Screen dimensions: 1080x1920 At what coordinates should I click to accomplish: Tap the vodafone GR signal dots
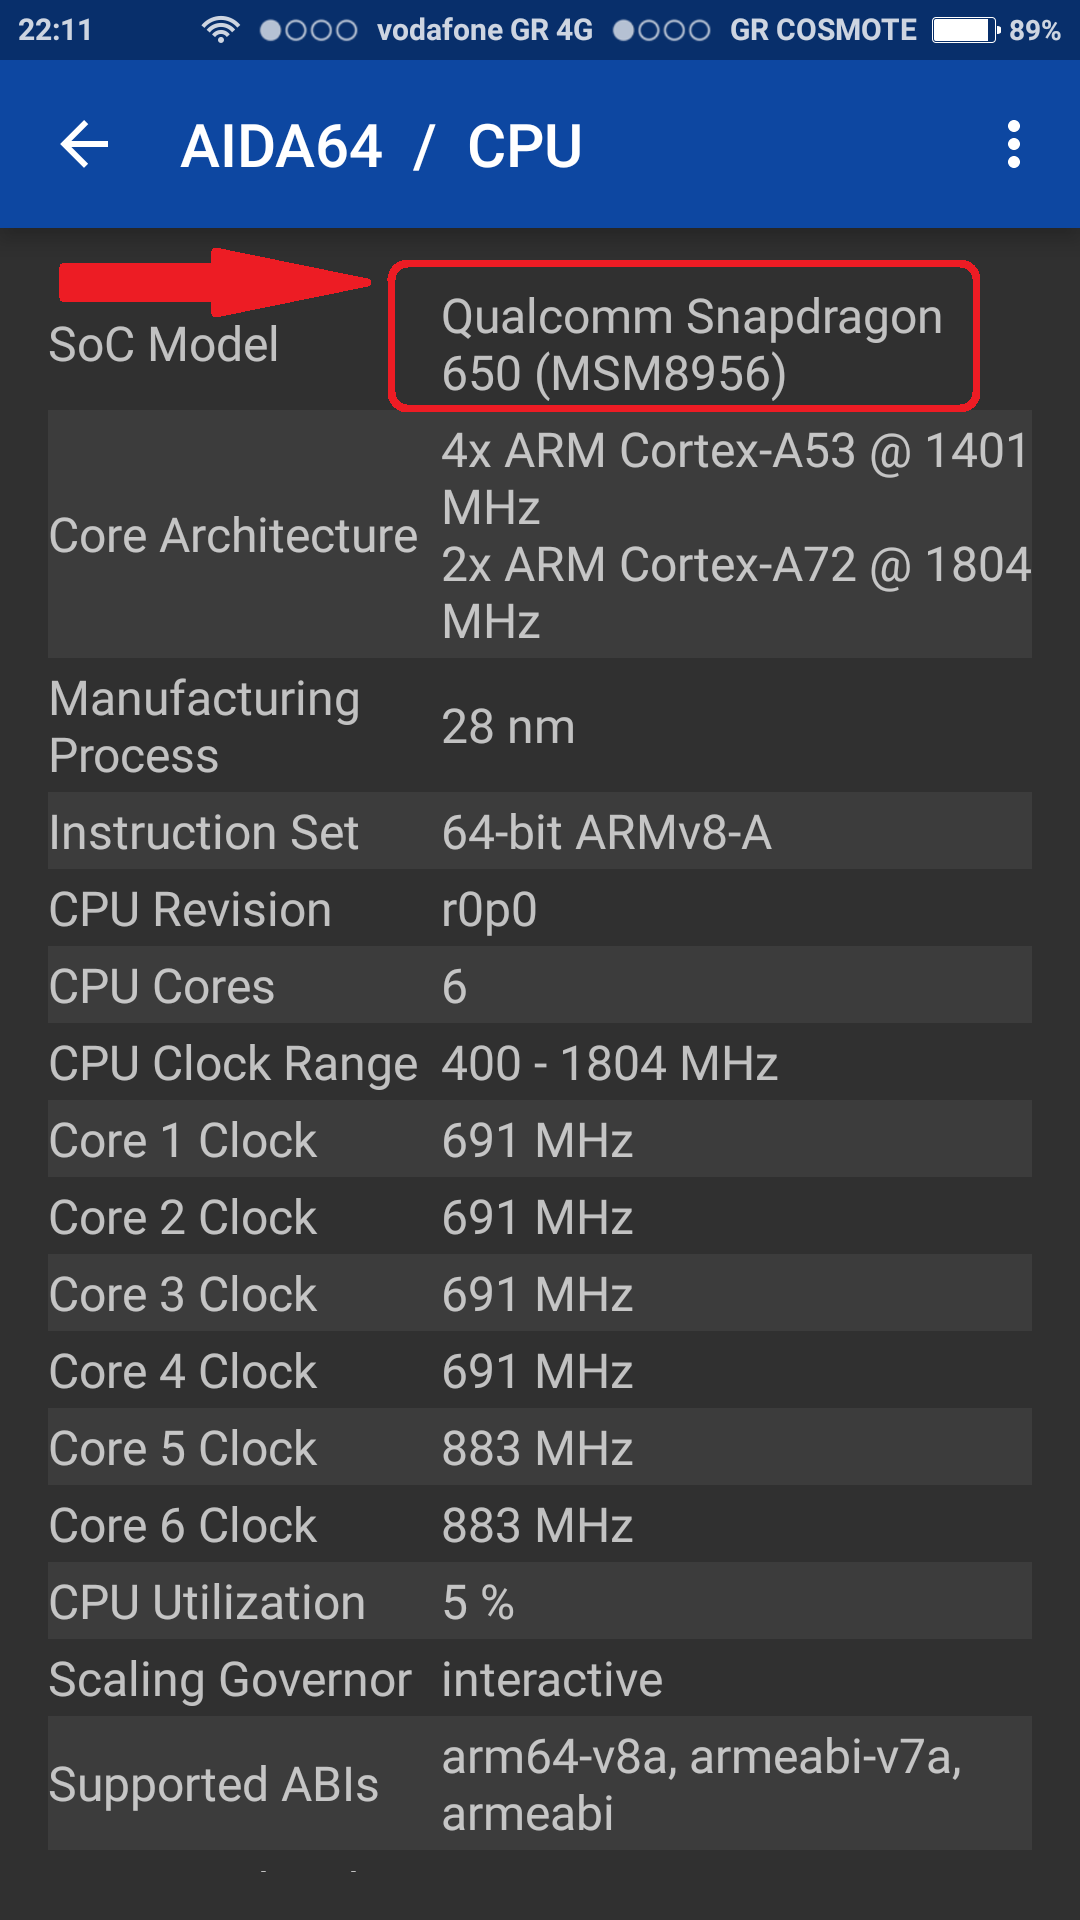pyautogui.click(x=308, y=30)
